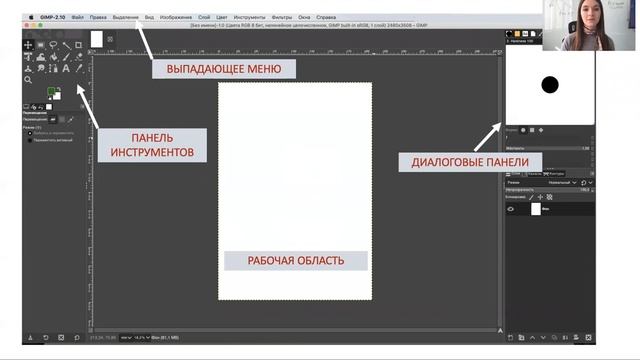Open the Patterns tab in top dock
Screen dimensions: 640x360
click(x=517, y=34)
